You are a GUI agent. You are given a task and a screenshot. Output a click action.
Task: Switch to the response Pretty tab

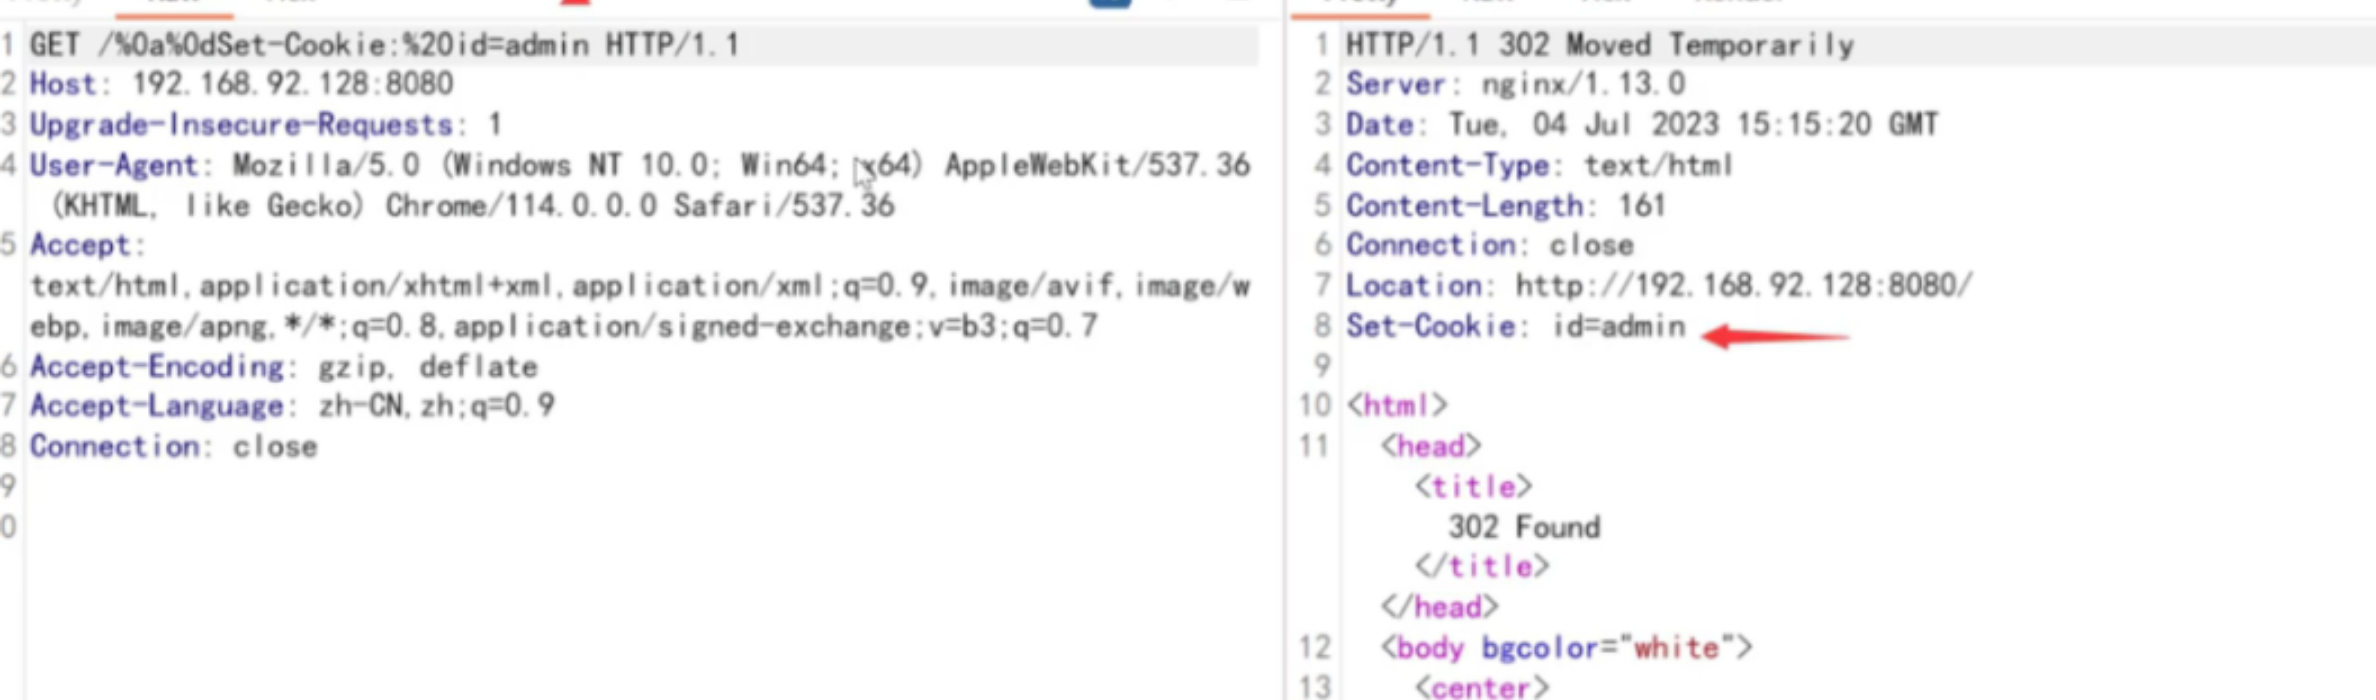tap(1359, 4)
